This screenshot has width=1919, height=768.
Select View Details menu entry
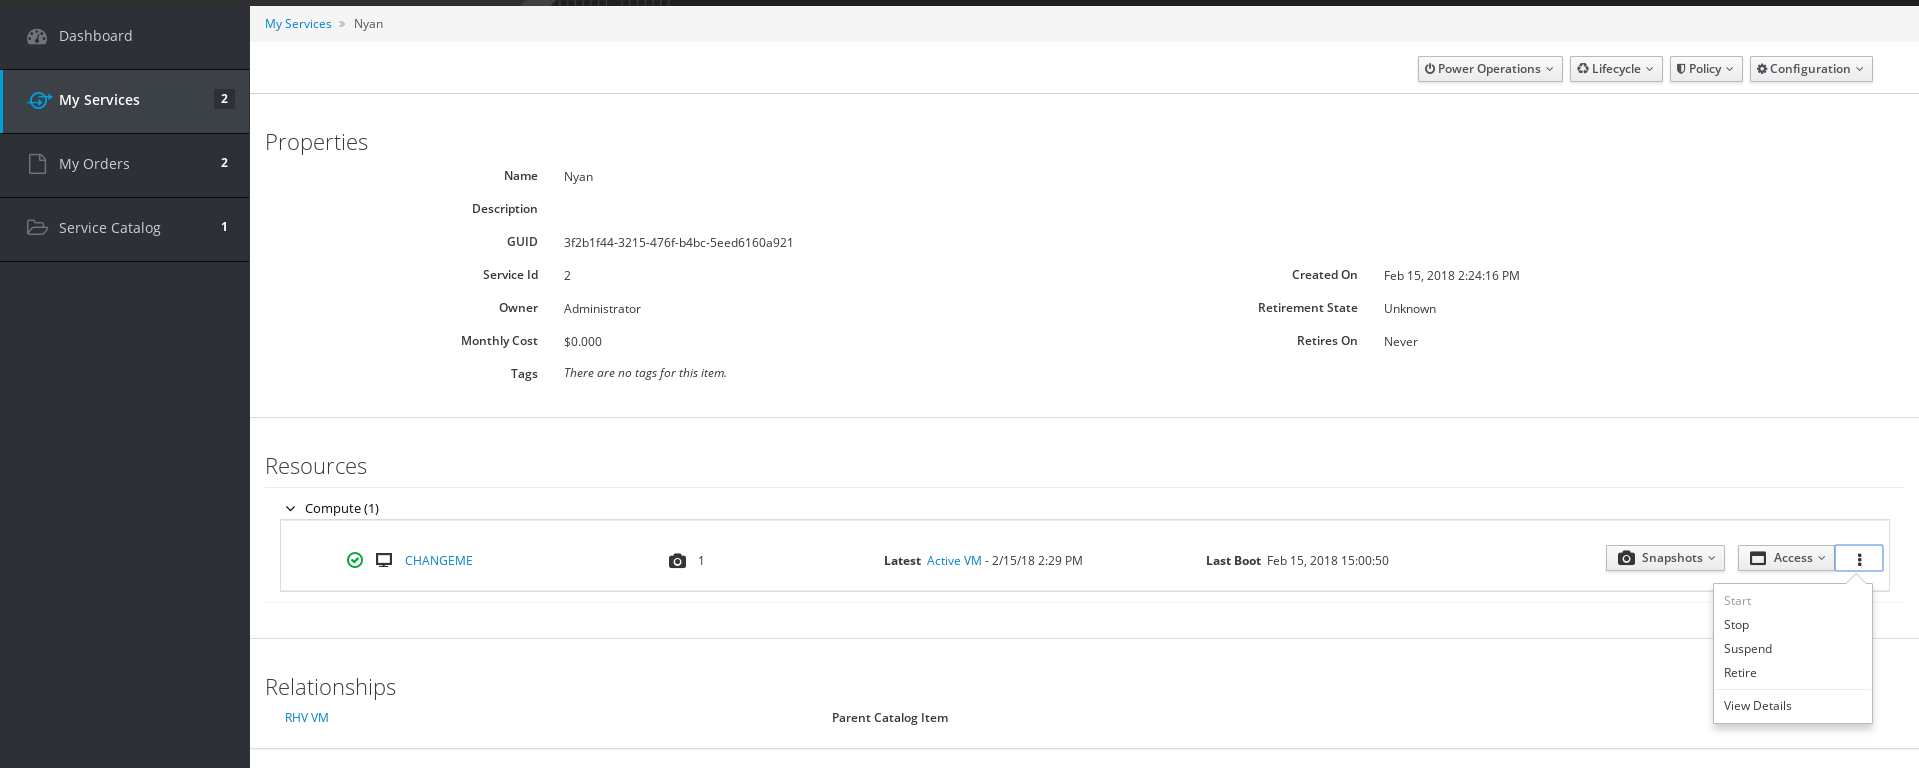coord(1757,706)
